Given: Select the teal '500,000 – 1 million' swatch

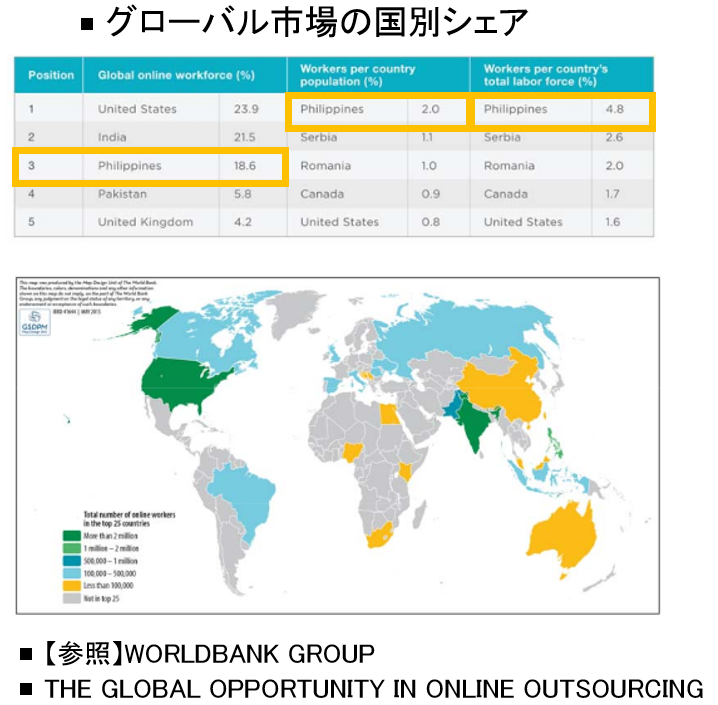Looking at the screenshot, I should [x=71, y=561].
